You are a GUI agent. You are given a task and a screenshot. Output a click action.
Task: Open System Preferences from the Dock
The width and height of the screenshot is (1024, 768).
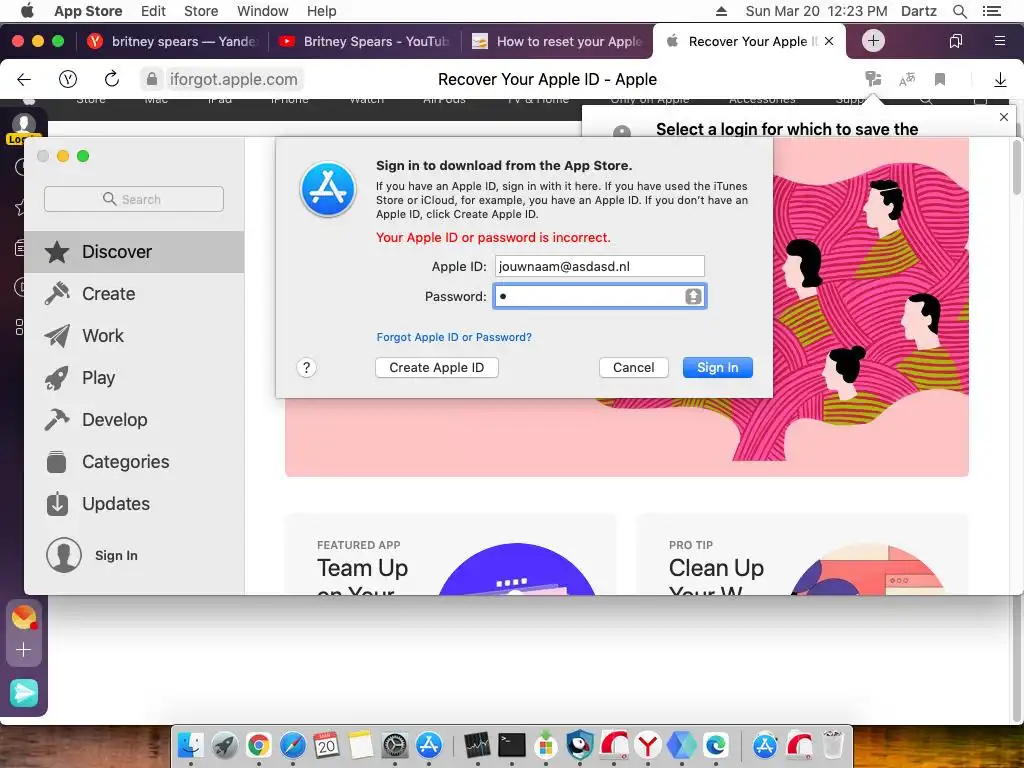pyautogui.click(x=394, y=744)
